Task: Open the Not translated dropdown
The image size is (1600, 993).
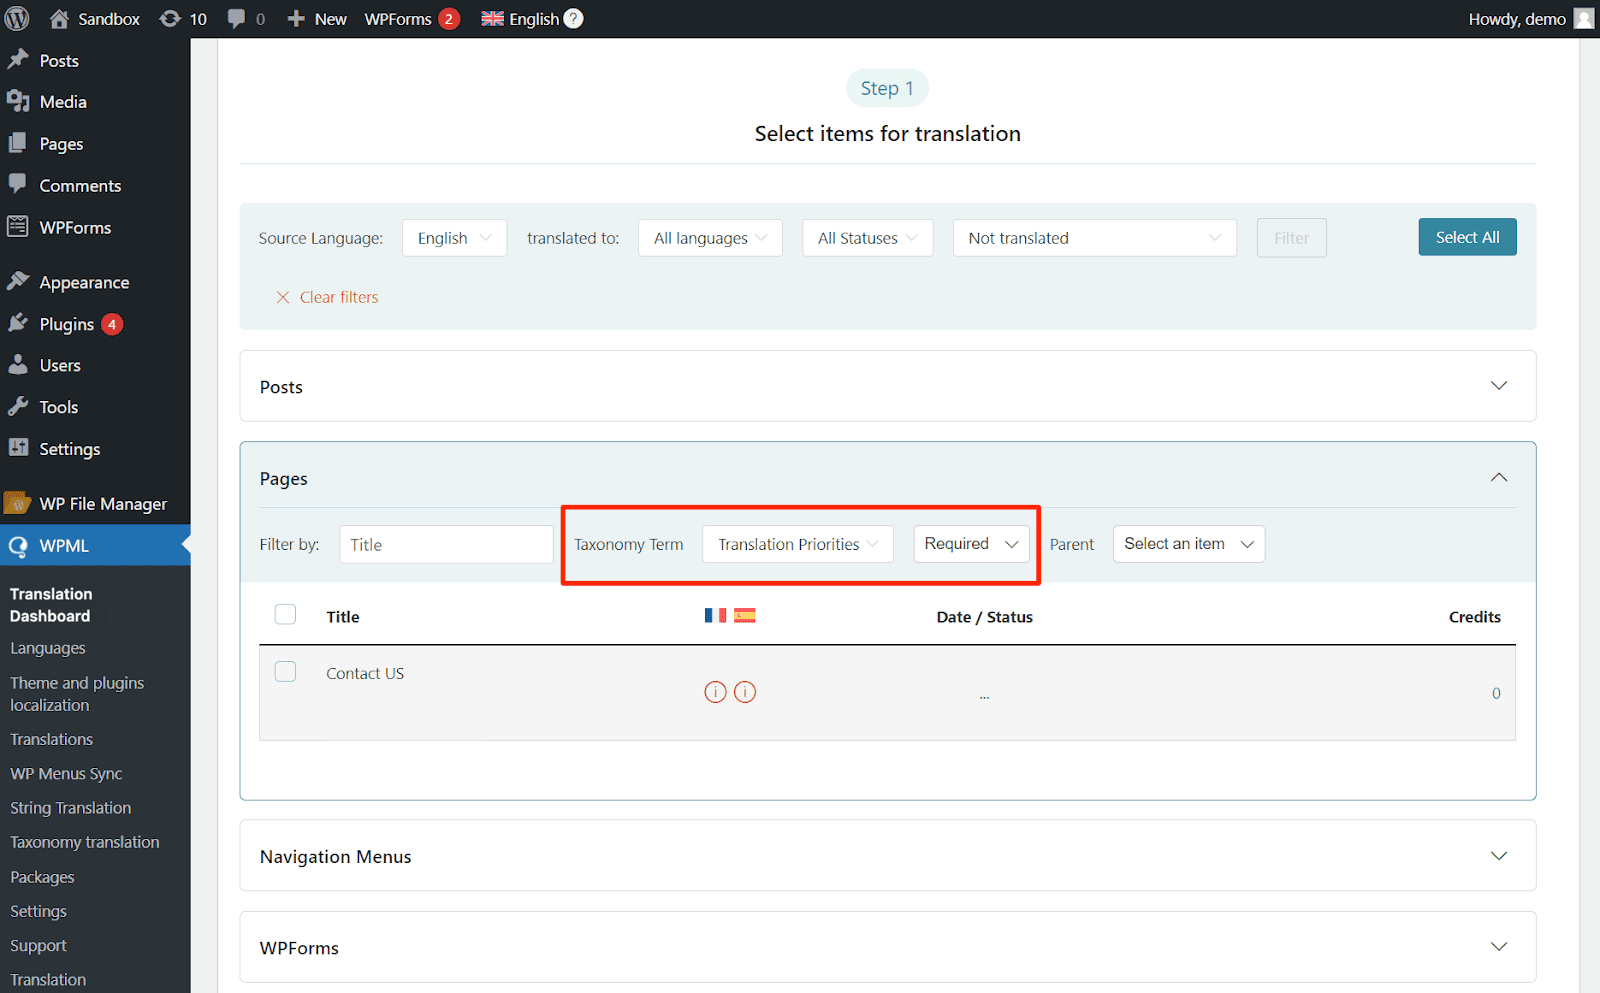Action: pyautogui.click(x=1095, y=238)
